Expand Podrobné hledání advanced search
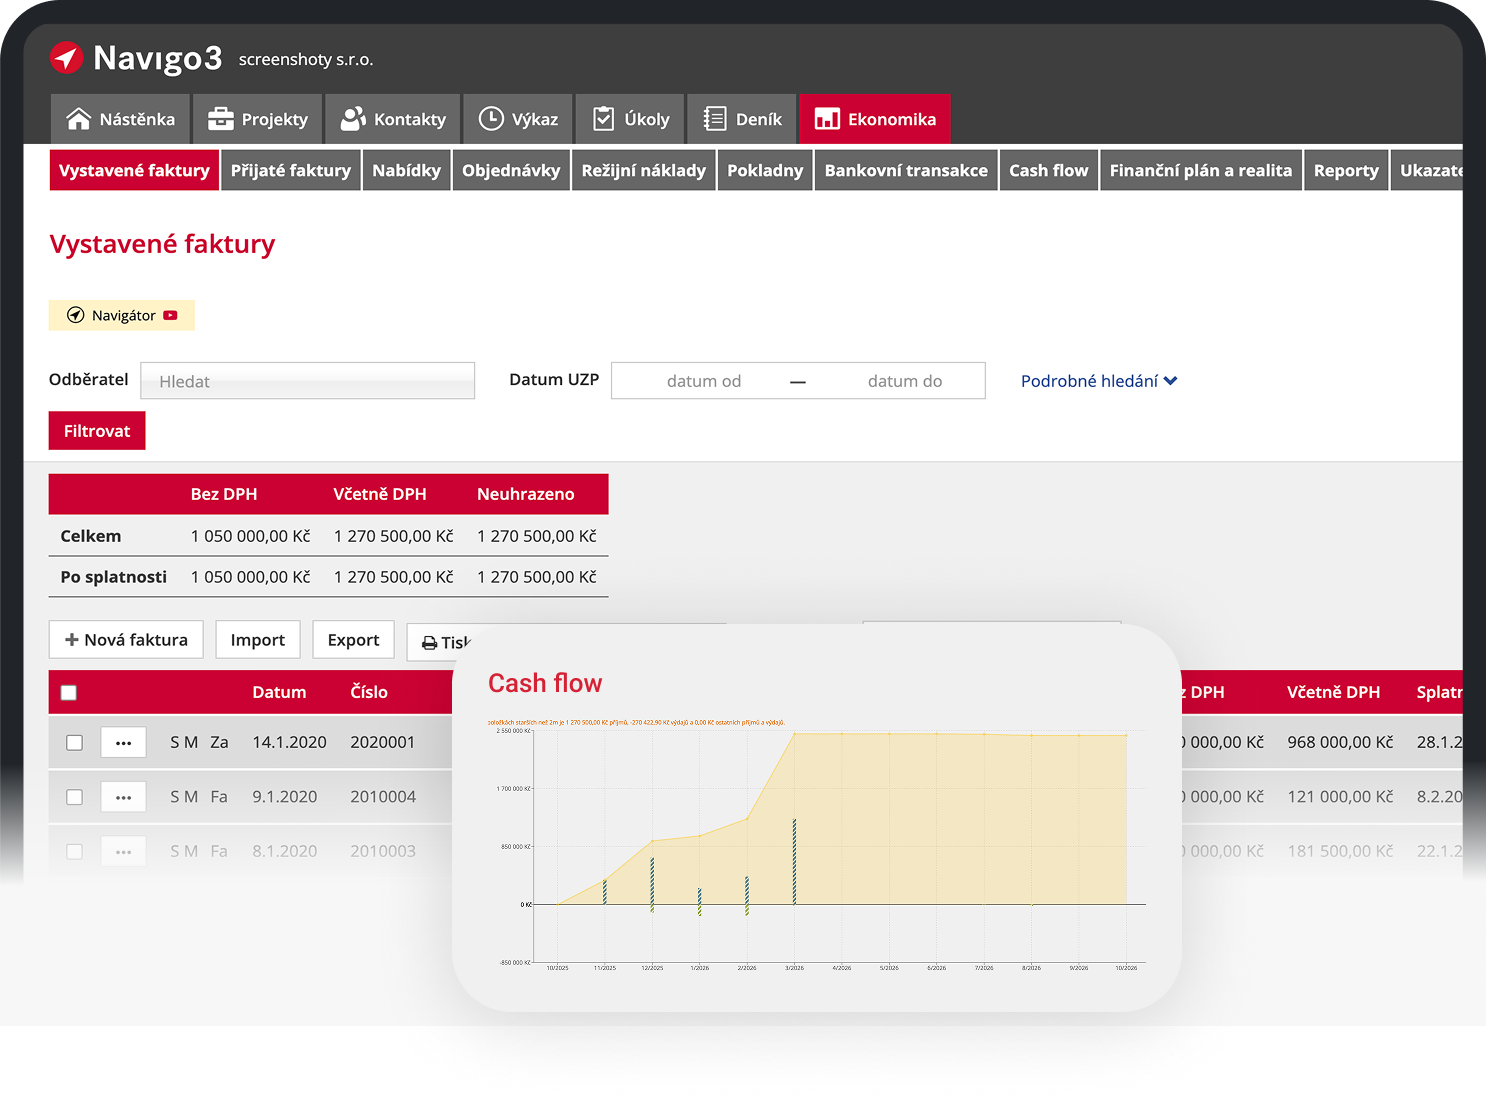Screen dimensions: 1486x1108 click(x=1098, y=381)
